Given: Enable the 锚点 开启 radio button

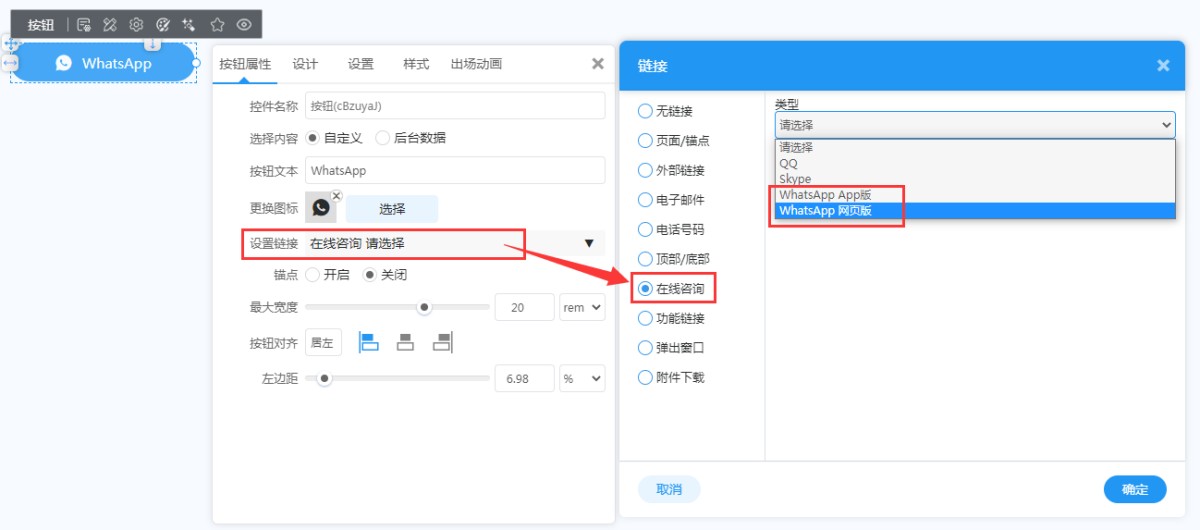Looking at the screenshot, I should click(313, 275).
